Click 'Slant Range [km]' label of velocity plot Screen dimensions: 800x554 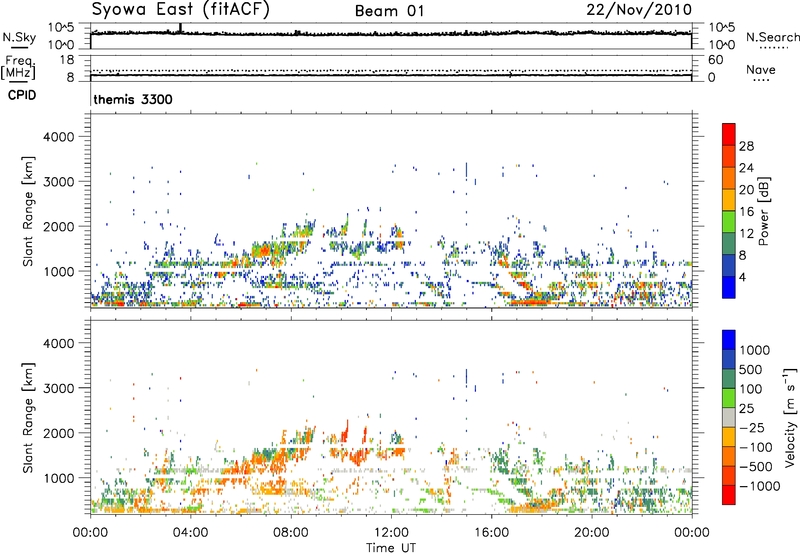pyautogui.click(x=28, y=417)
